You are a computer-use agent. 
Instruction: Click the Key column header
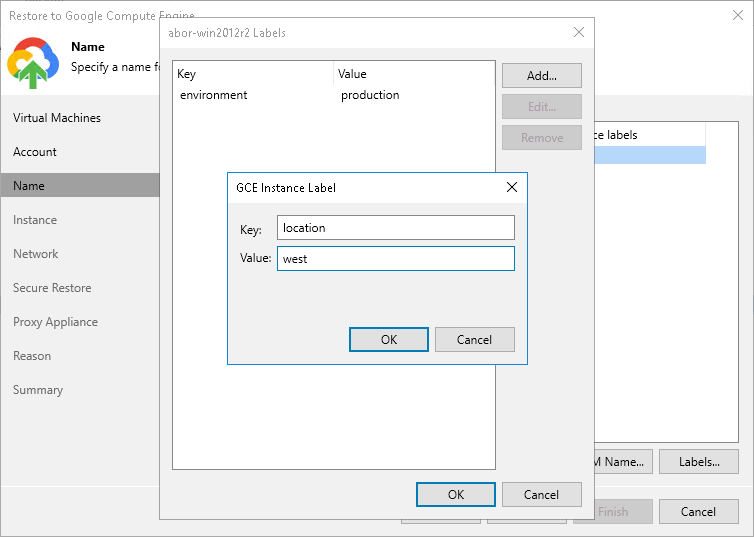[x=253, y=74]
